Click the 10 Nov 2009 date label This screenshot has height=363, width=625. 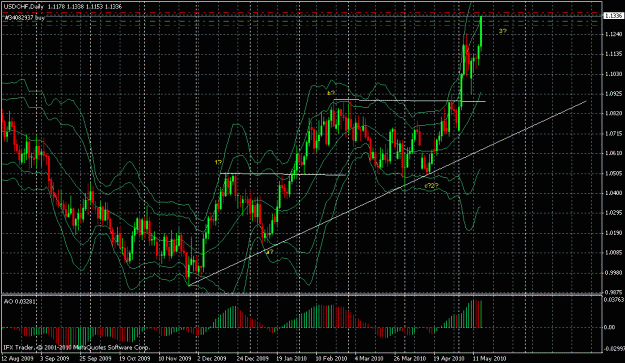pyautogui.click(x=175, y=358)
